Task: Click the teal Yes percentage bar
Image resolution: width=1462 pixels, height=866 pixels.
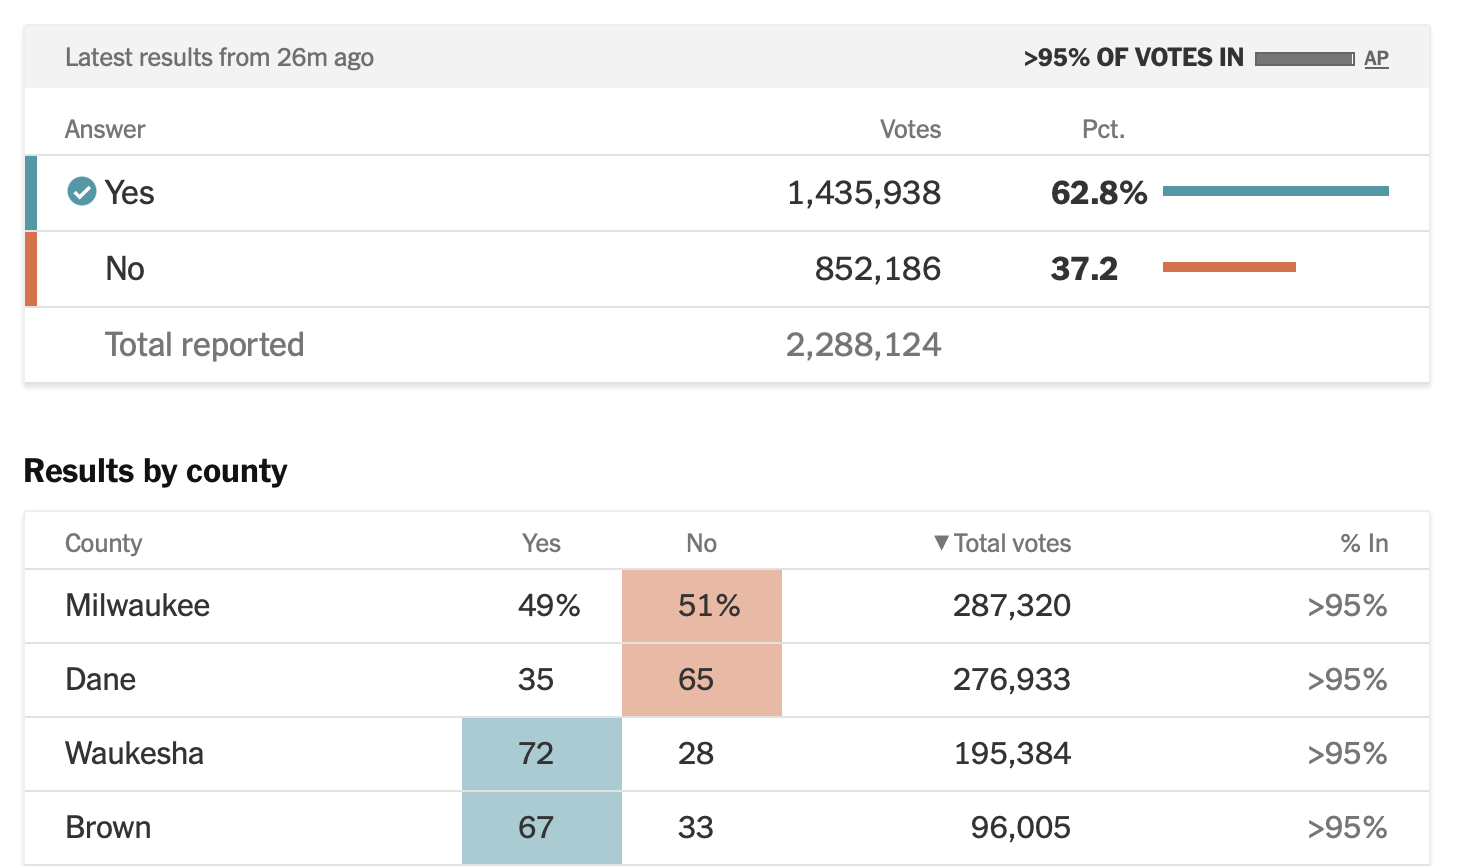Action: tap(1275, 191)
